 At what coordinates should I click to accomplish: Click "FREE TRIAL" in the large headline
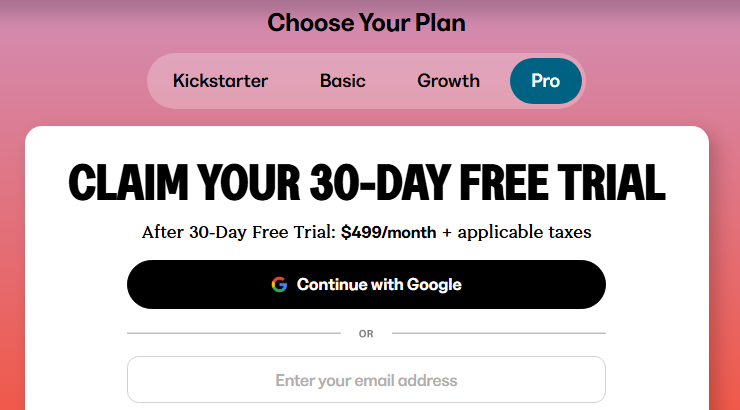pyautogui.click(x=558, y=183)
